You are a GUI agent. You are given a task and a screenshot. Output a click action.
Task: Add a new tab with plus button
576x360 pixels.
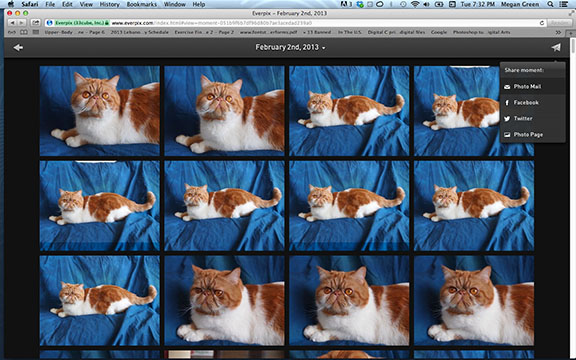pyautogui.click(x=570, y=33)
